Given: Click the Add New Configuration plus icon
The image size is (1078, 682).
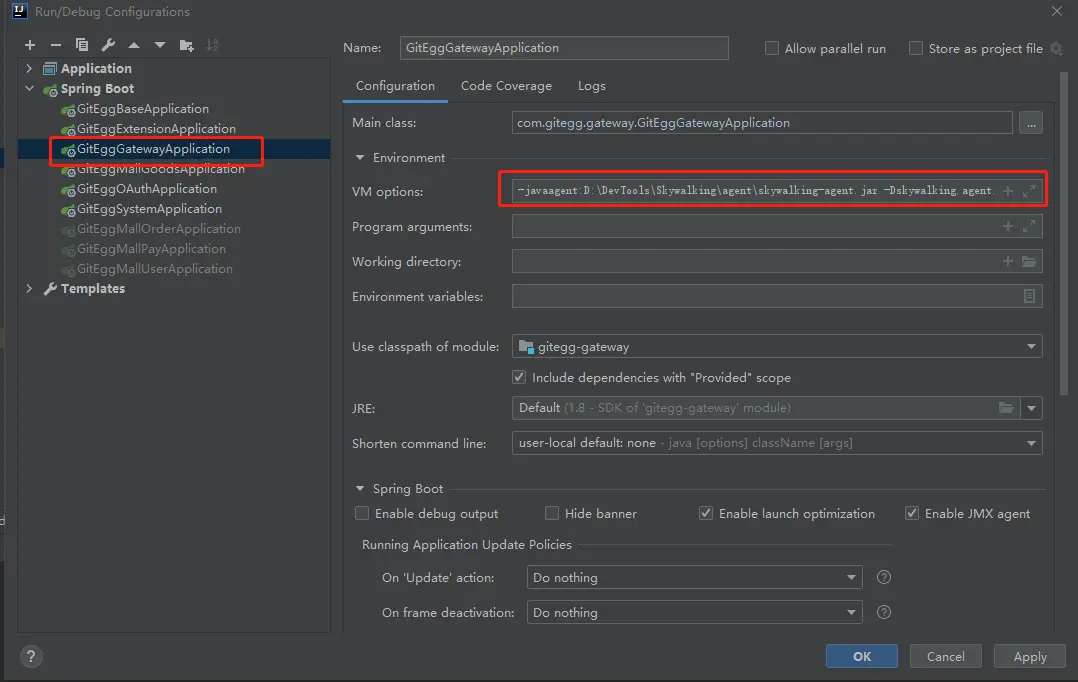Looking at the screenshot, I should [x=30, y=45].
